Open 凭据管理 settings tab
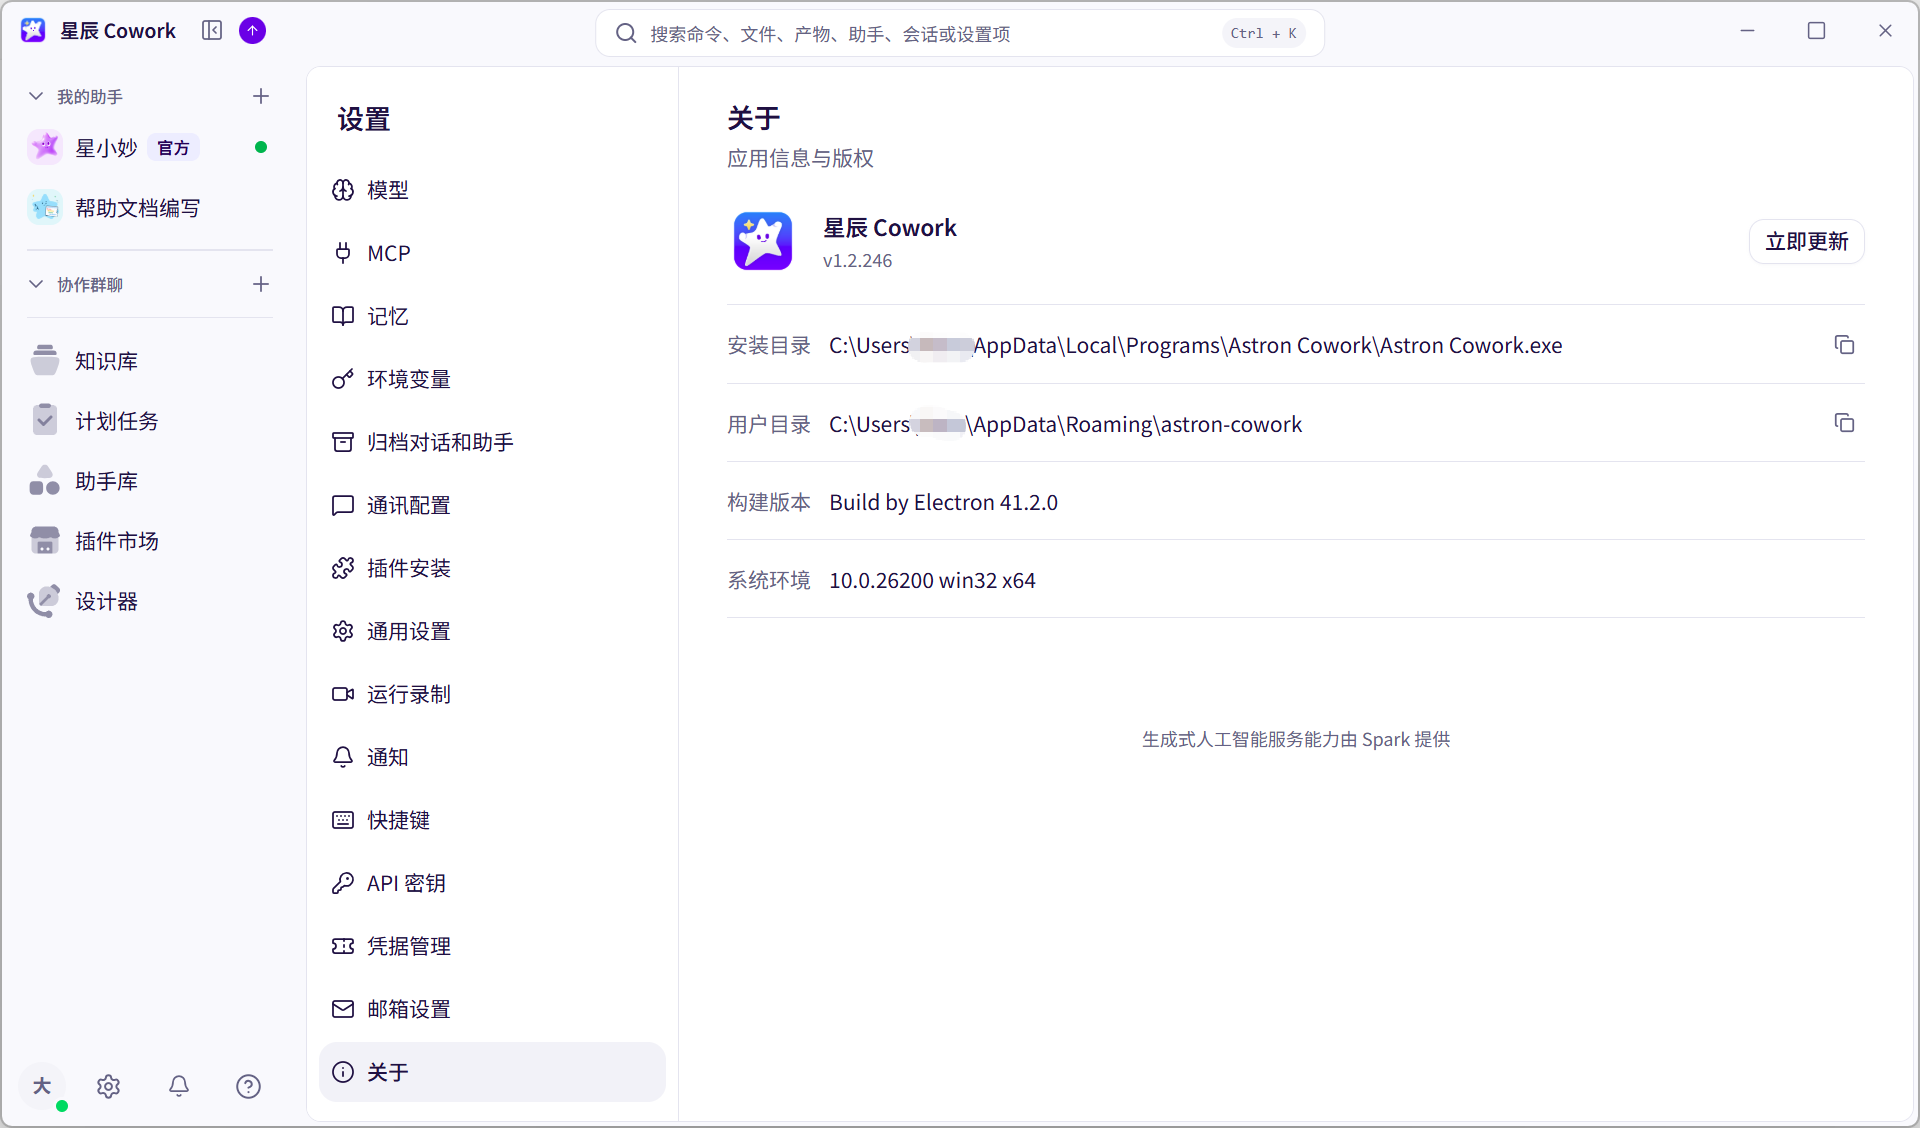 pos(492,946)
